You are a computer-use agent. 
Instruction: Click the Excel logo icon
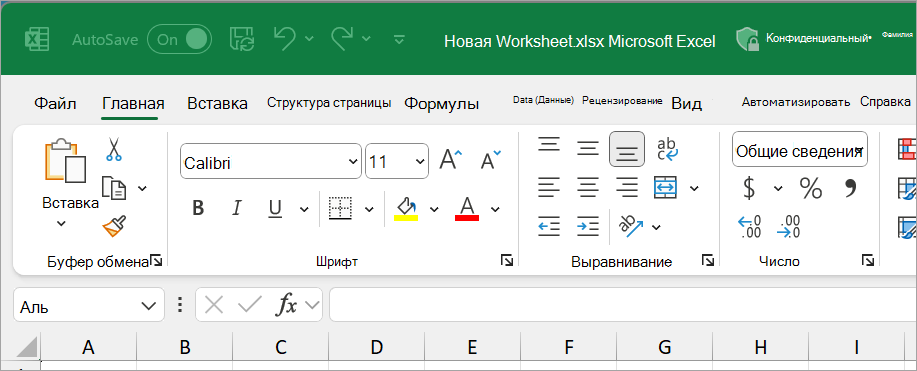36,40
